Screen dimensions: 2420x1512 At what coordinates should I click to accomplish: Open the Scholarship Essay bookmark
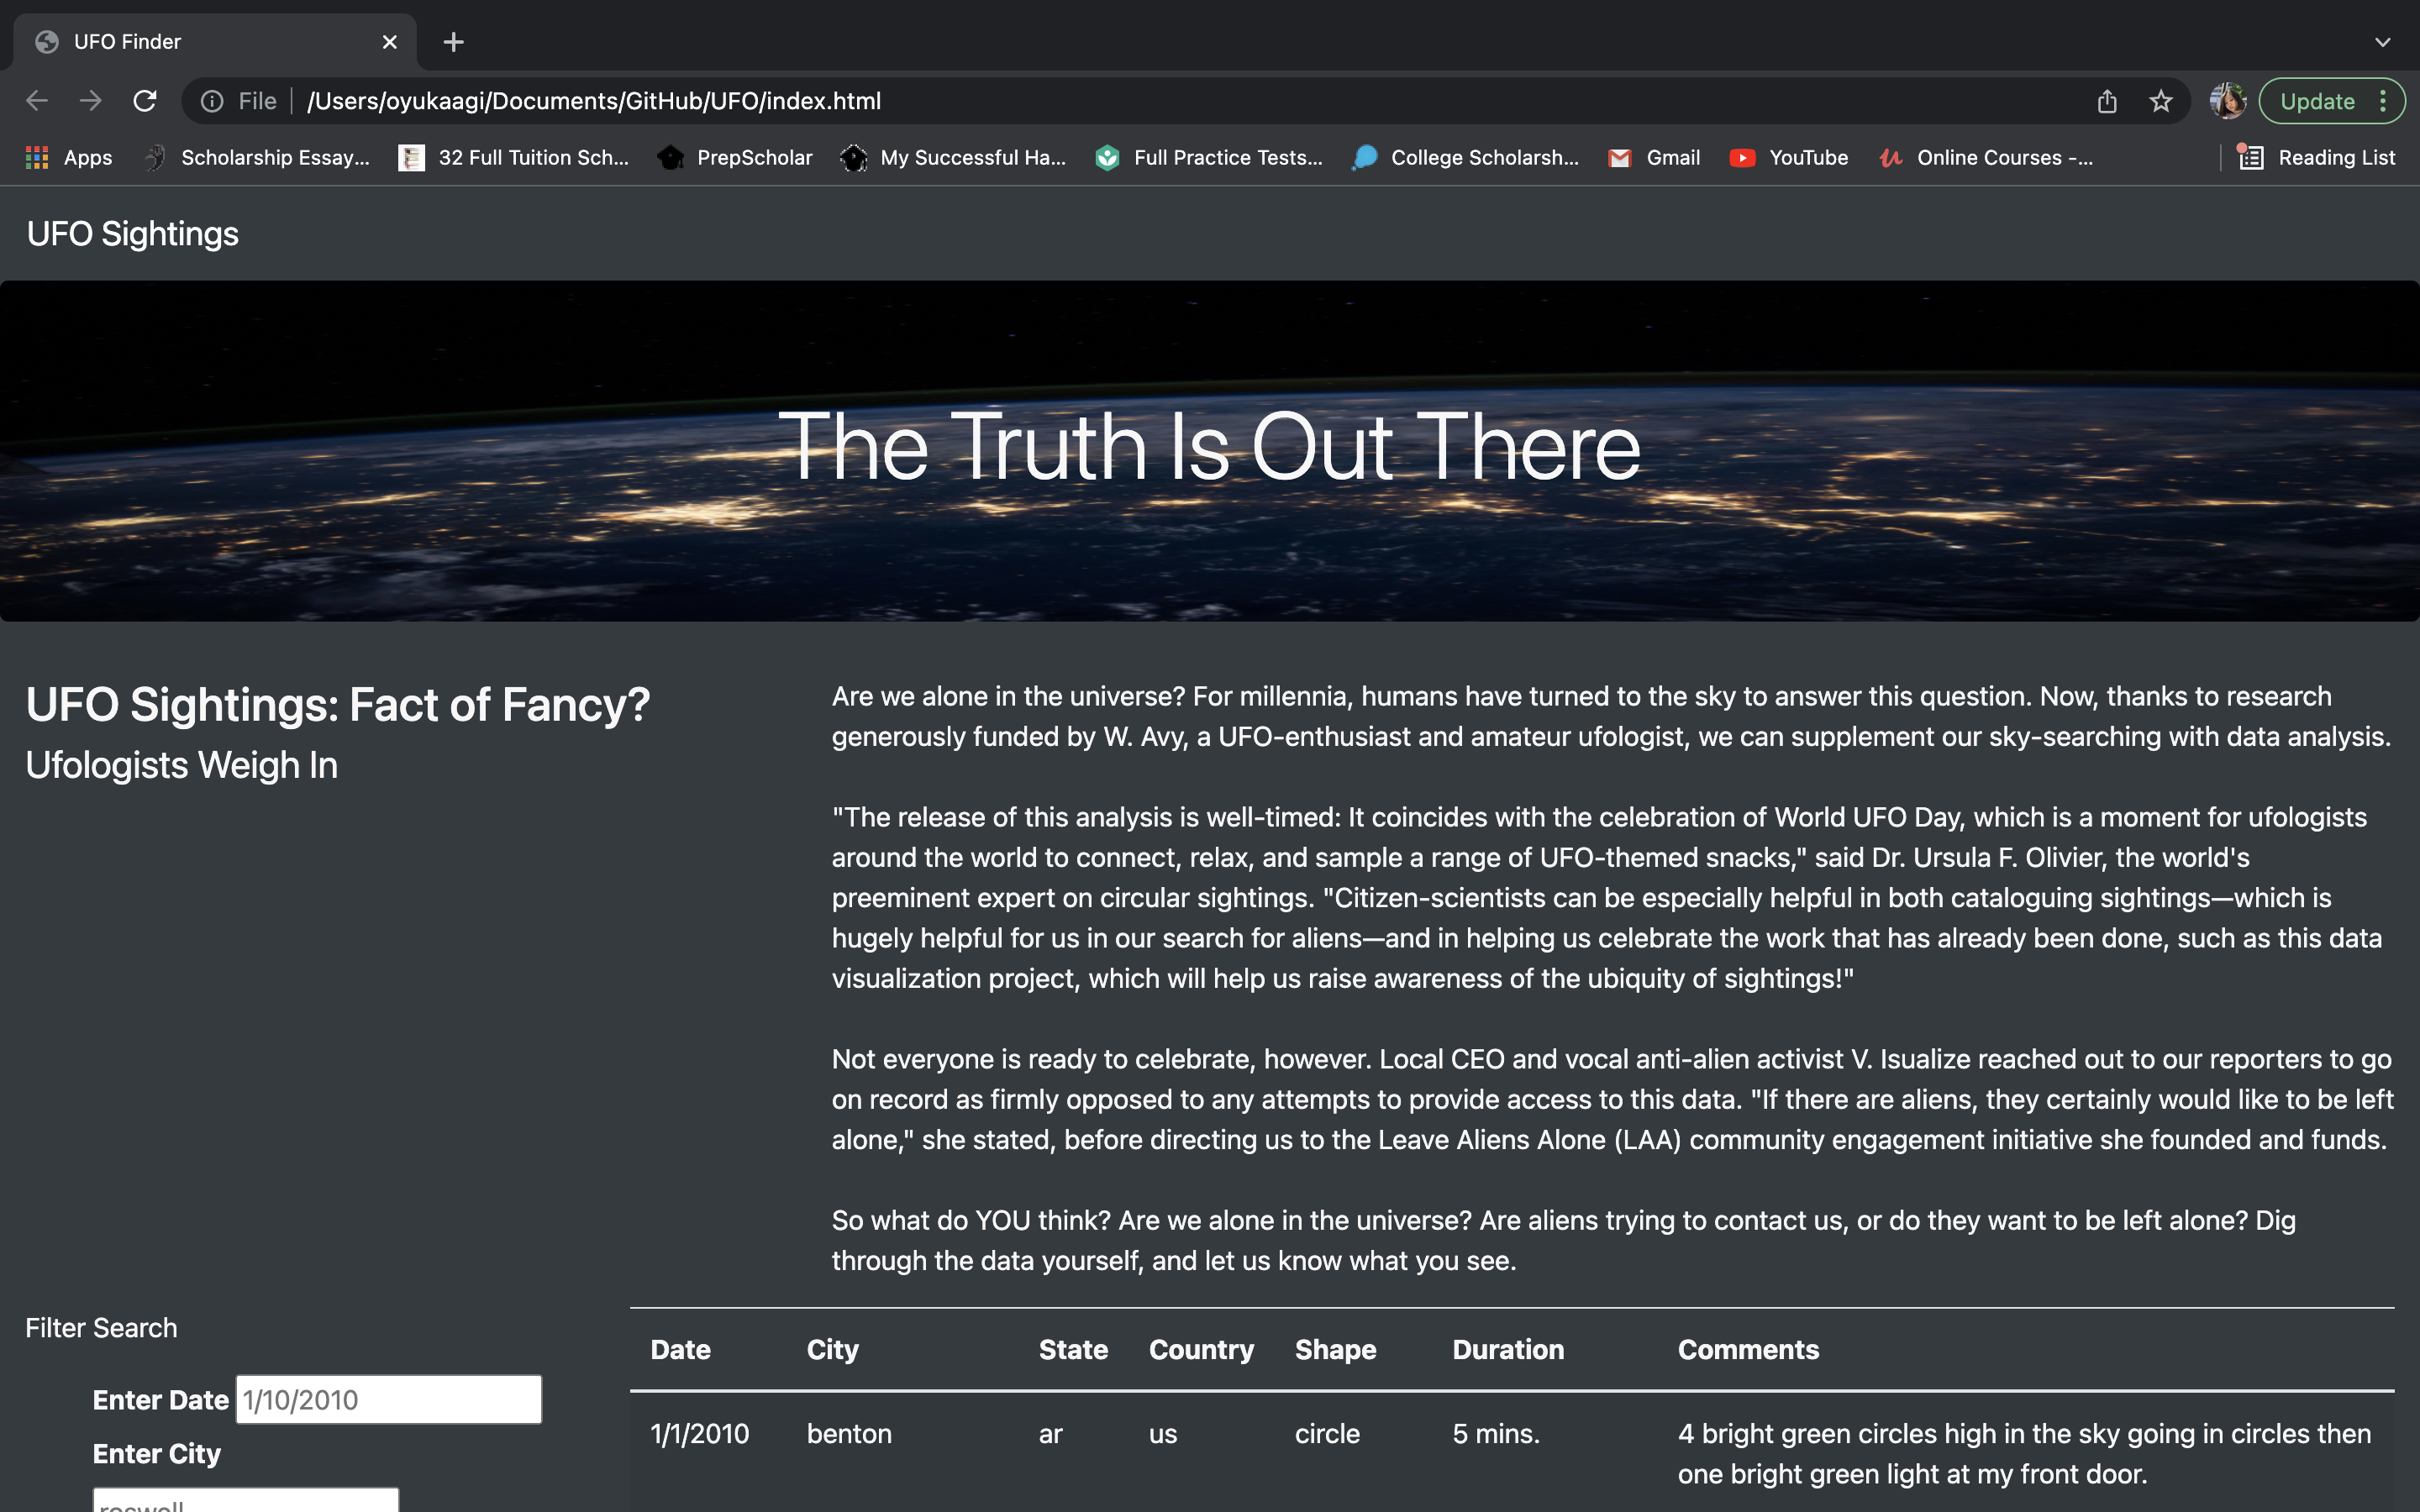pos(256,157)
